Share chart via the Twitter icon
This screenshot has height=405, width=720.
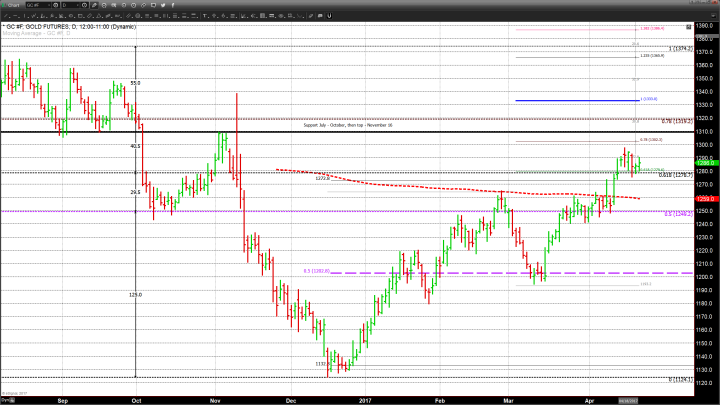click(163, 5)
